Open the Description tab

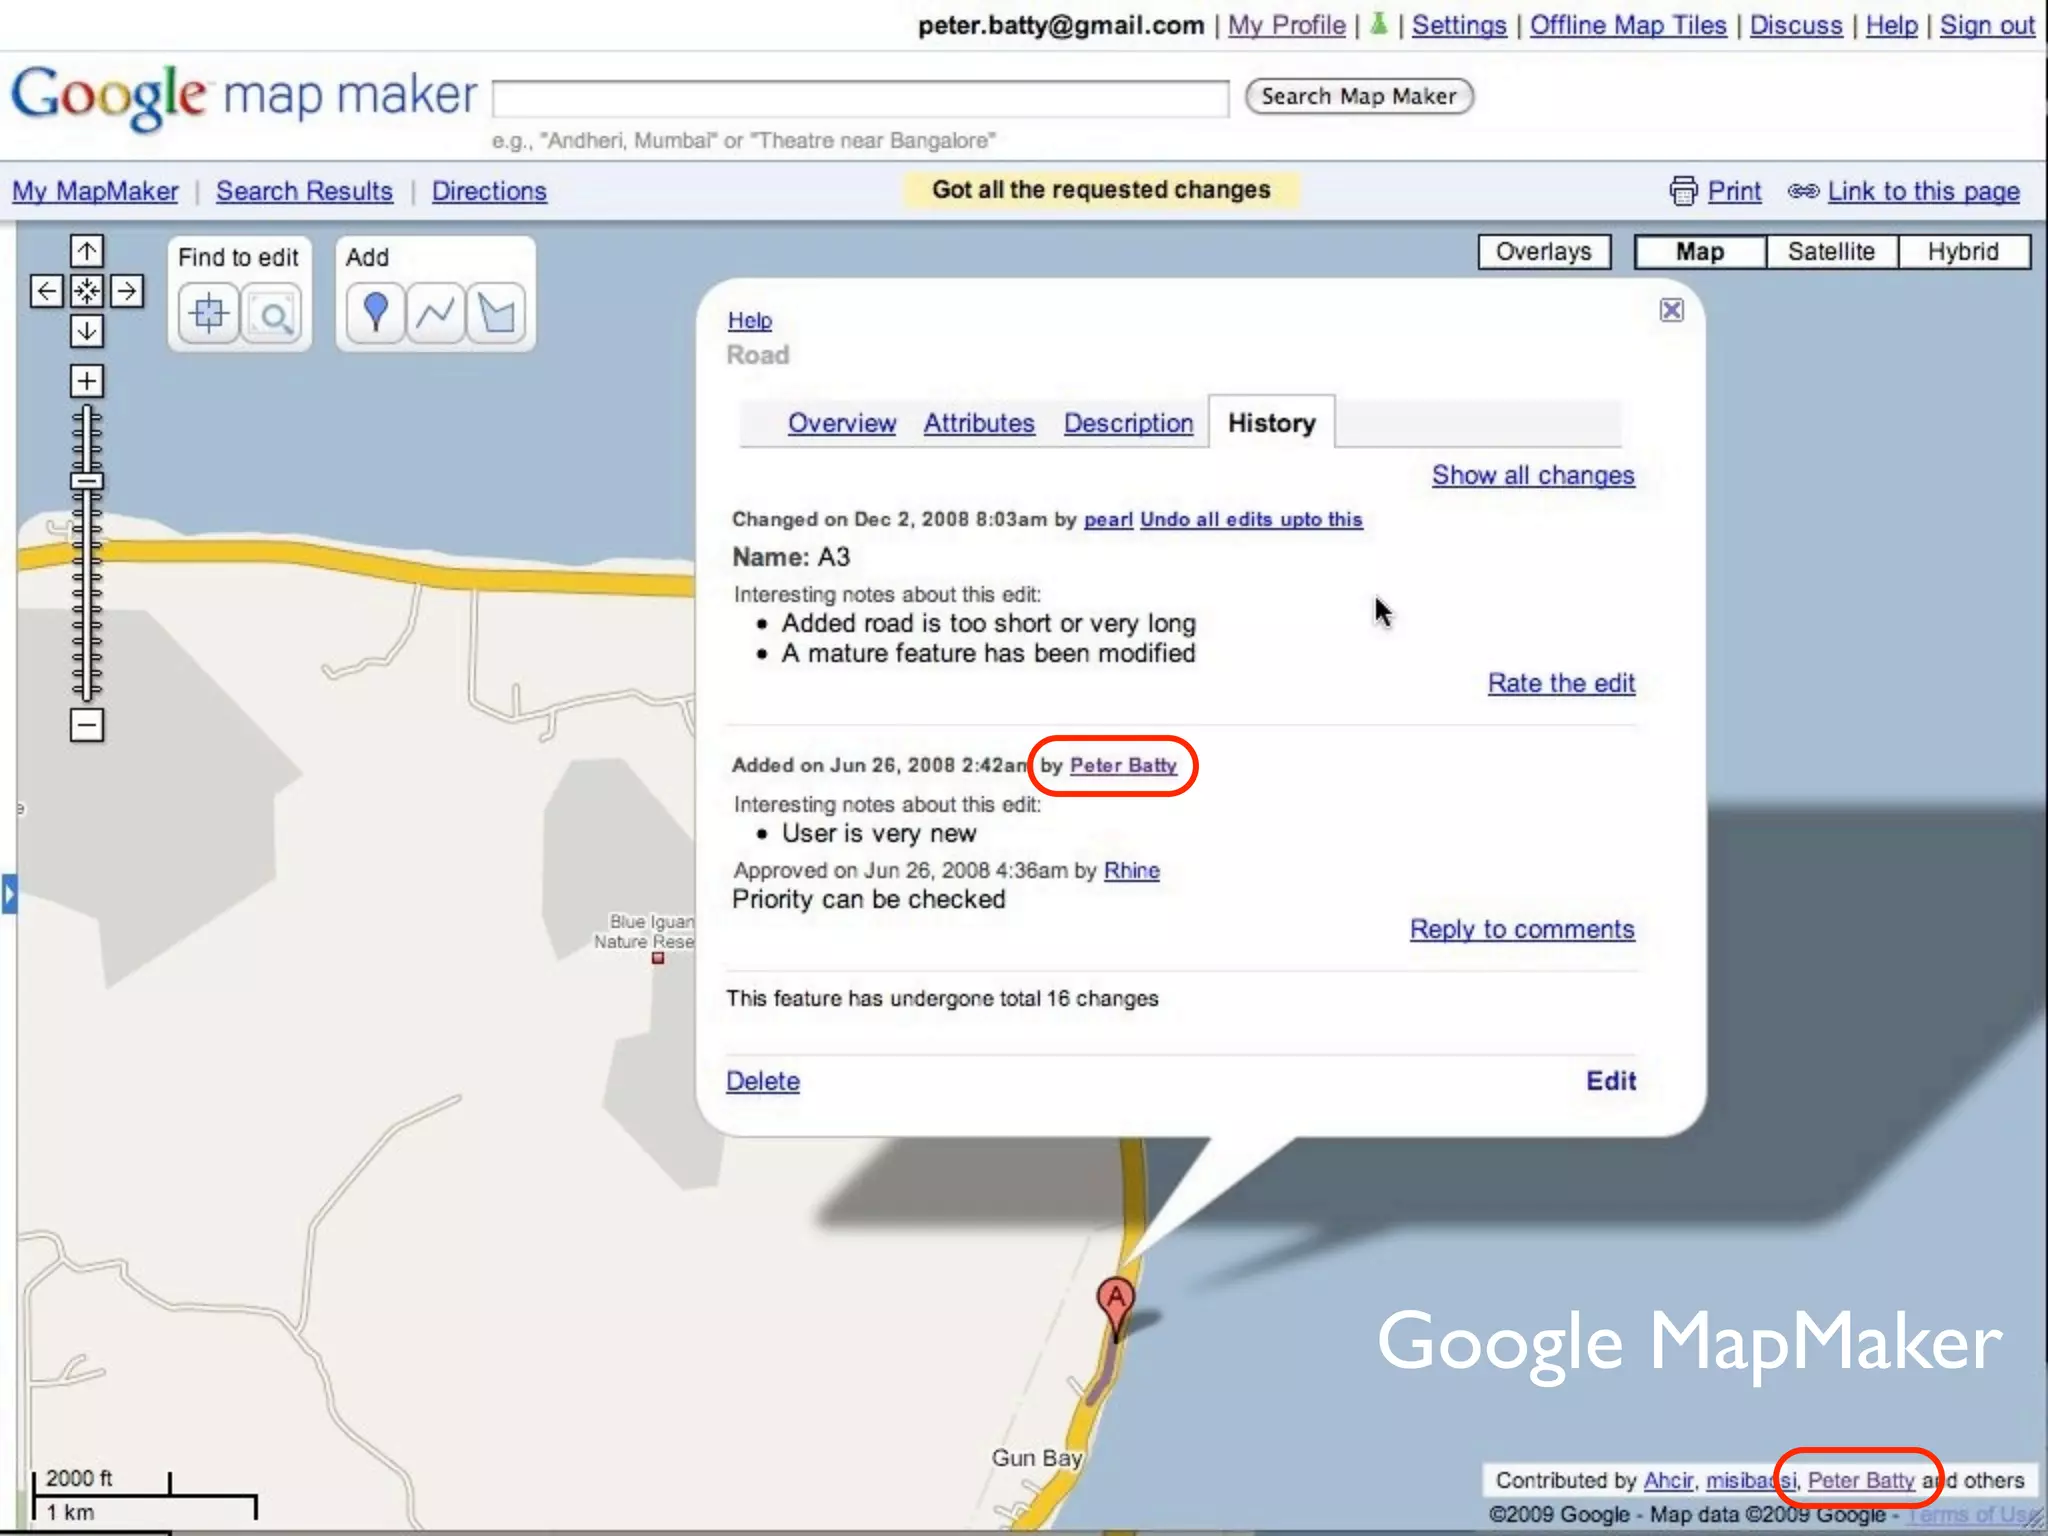1129,423
